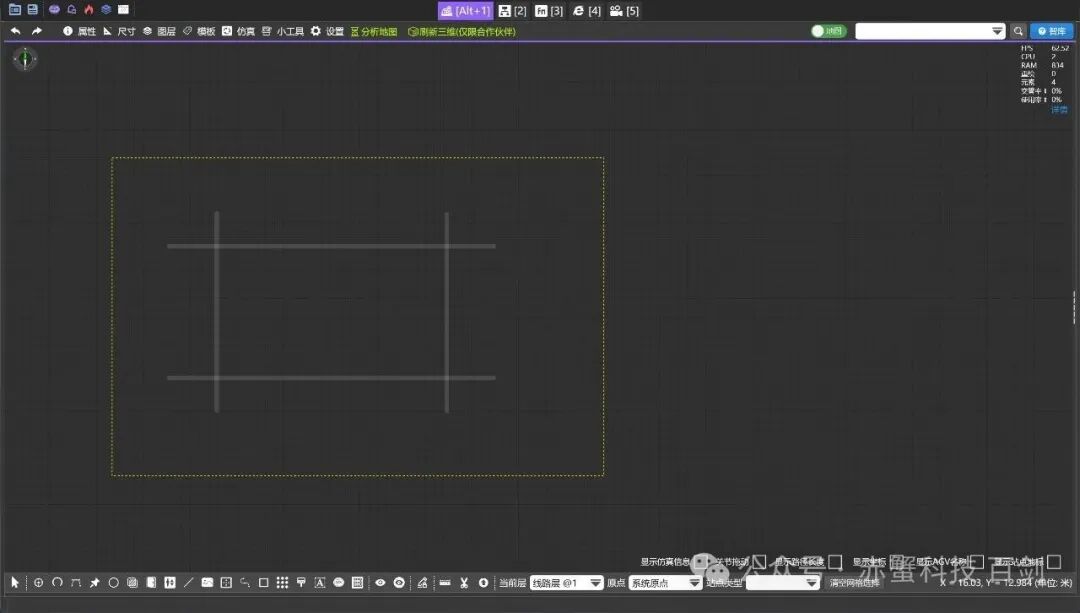The width and height of the screenshot is (1080, 613).
Task: Open the 属性 menu
Action: (x=79, y=31)
